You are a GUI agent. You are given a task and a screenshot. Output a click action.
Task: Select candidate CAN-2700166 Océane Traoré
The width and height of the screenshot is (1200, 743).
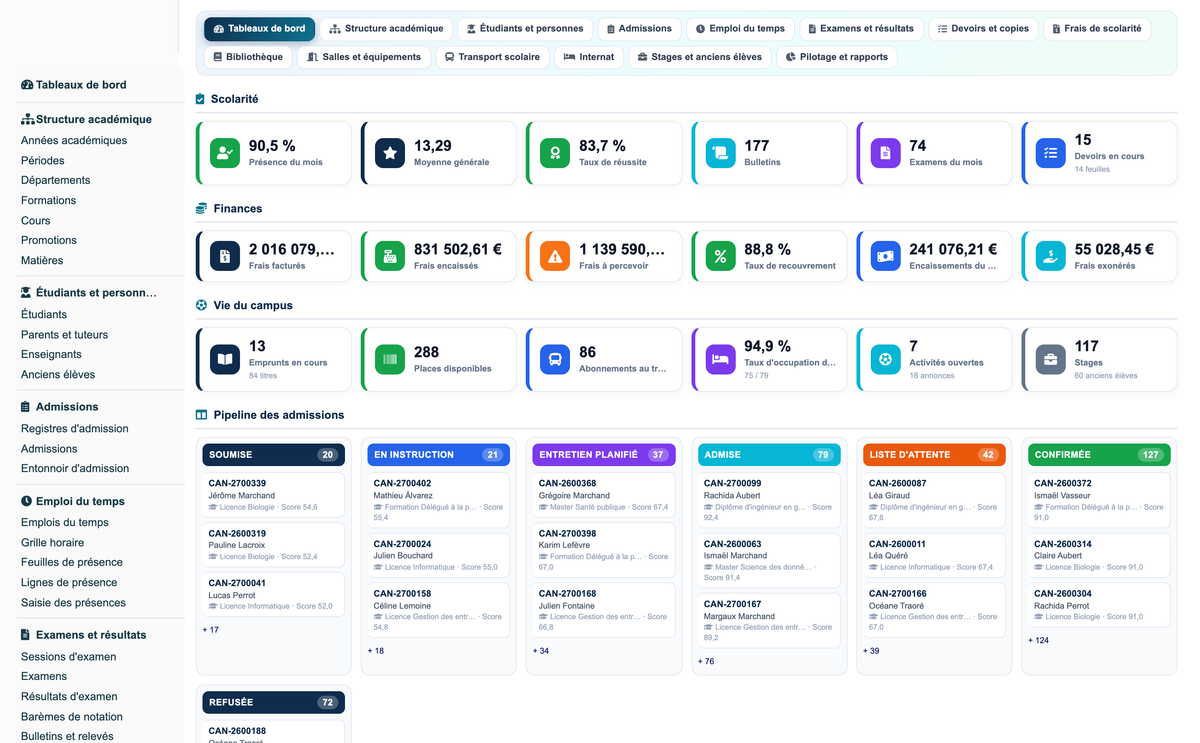934,610
